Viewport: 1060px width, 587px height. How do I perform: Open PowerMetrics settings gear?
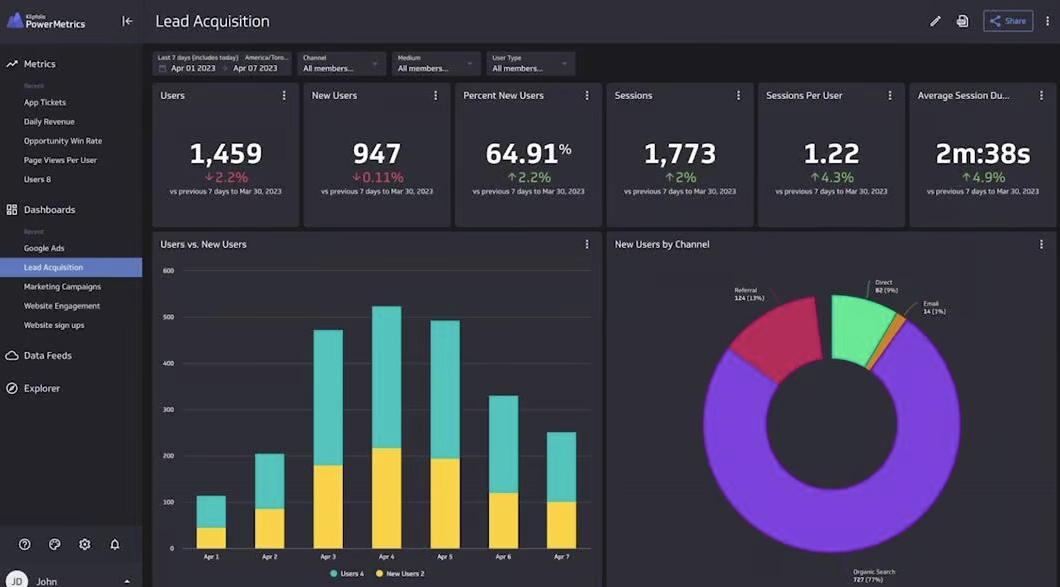point(84,544)
